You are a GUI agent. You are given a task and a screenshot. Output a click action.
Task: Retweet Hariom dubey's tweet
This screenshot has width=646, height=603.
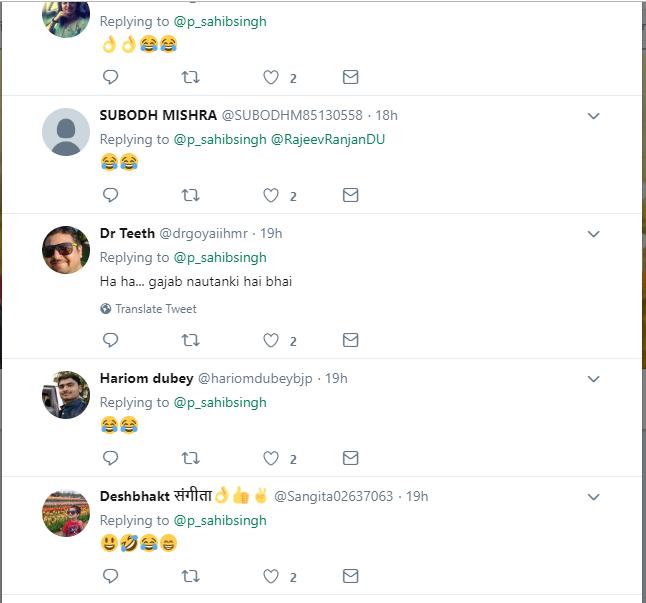(190, 459)
